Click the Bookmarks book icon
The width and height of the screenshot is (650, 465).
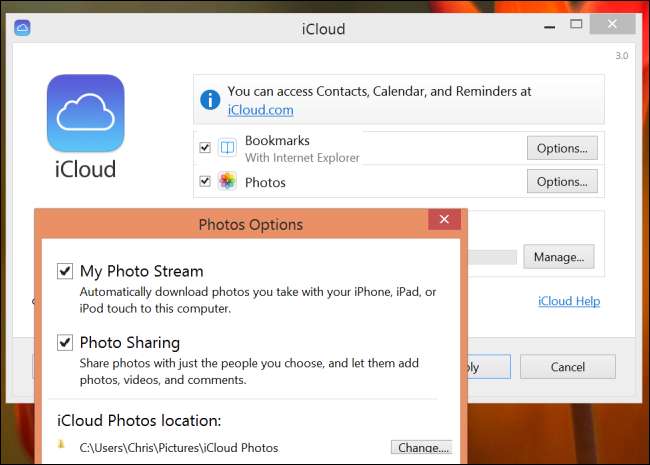(227, 148)
